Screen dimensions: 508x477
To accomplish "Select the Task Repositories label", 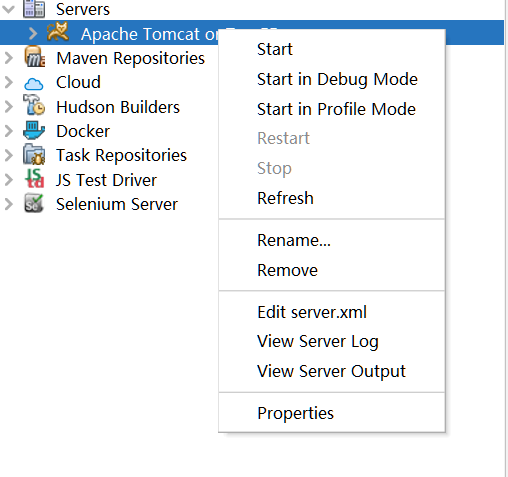I will tap(121, 156).
